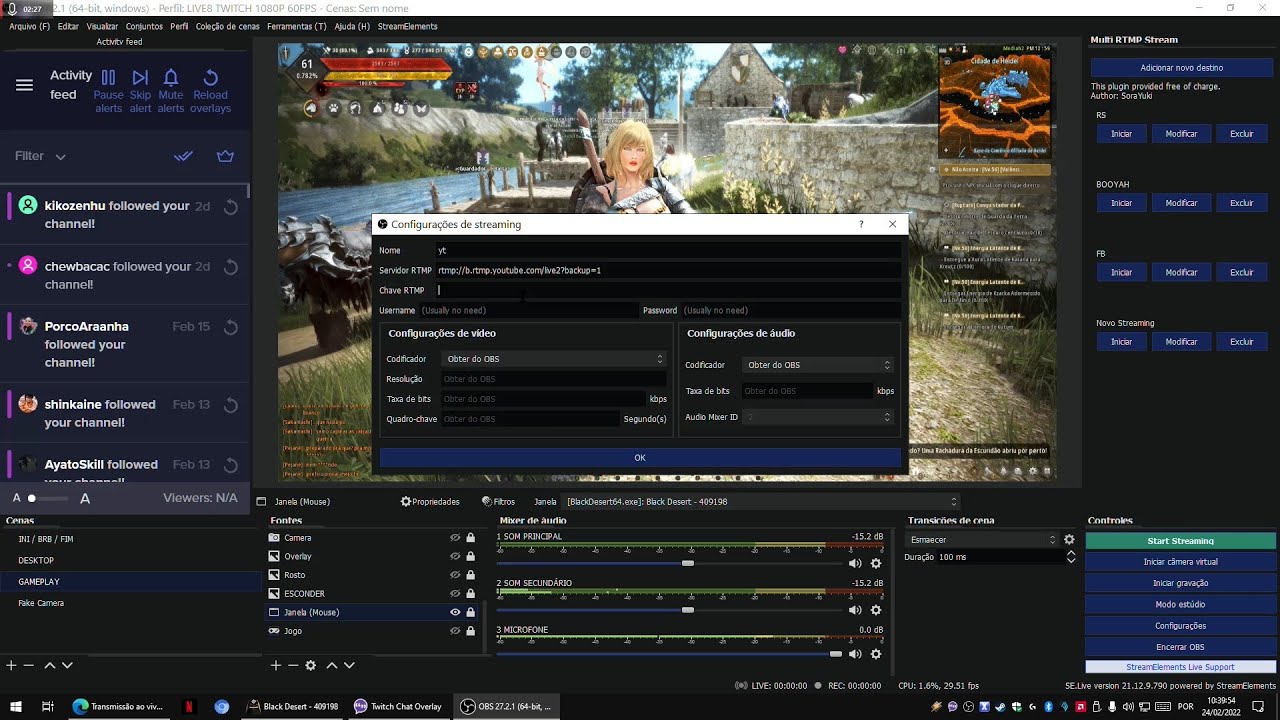Open Editar menu
1280x720 pixels.
(x=68, y=26)
